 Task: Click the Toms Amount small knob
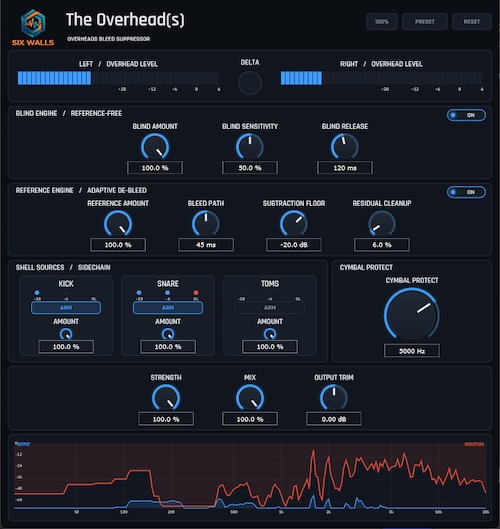tap(270, 334)
